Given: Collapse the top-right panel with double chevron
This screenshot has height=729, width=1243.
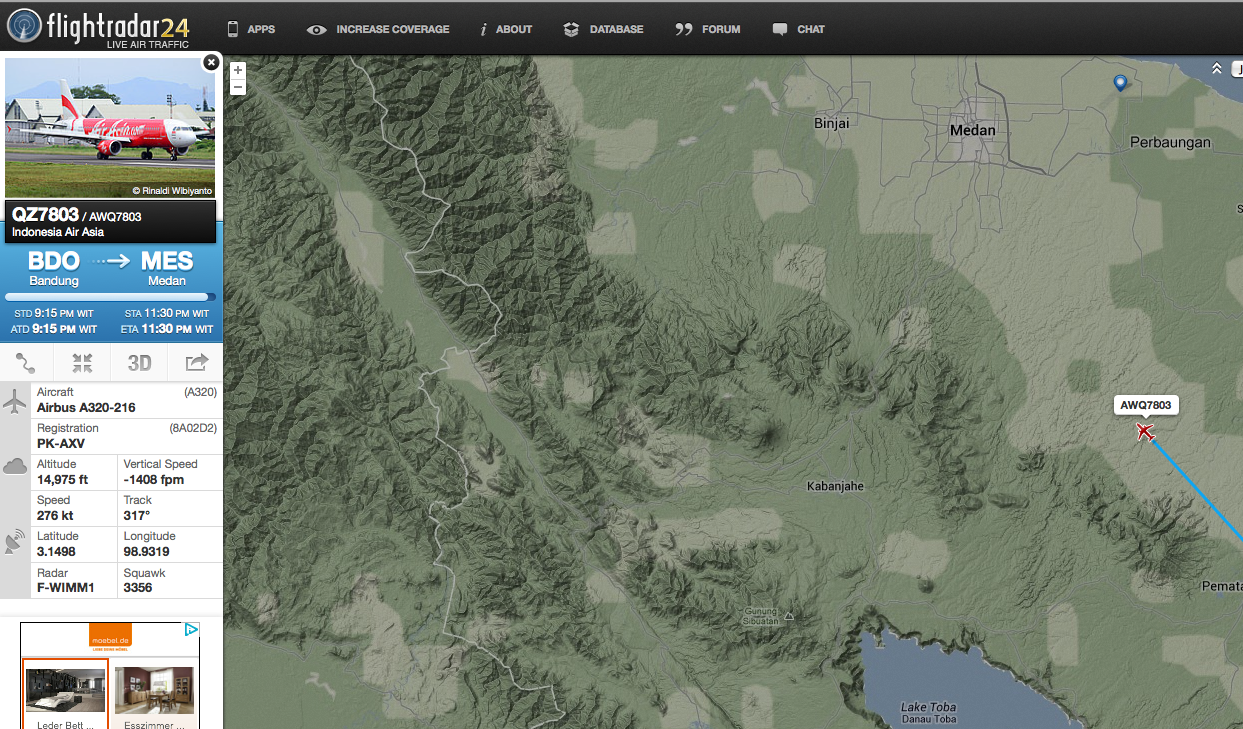Looking at the screenshot, I should click(x=1217, y=69).
